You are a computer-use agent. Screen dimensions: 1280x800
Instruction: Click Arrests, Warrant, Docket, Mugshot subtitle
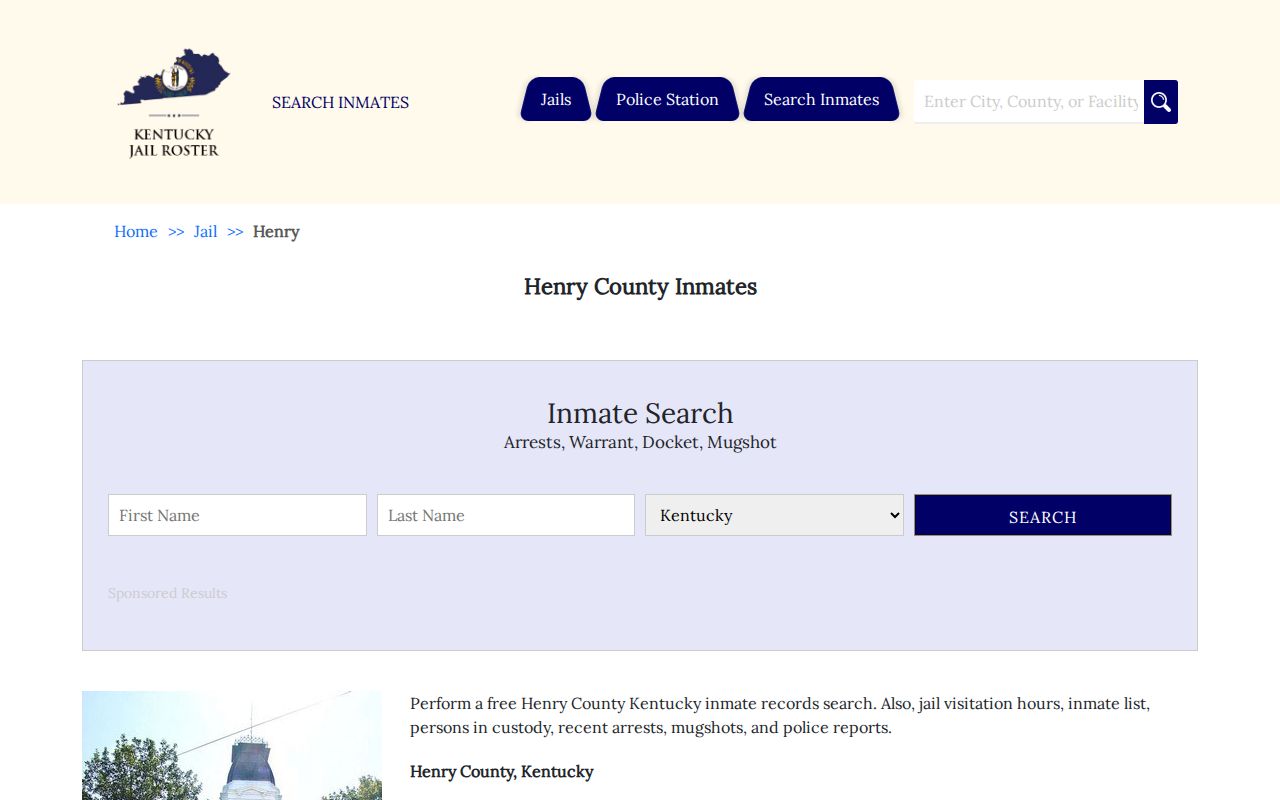pos(640,442)
